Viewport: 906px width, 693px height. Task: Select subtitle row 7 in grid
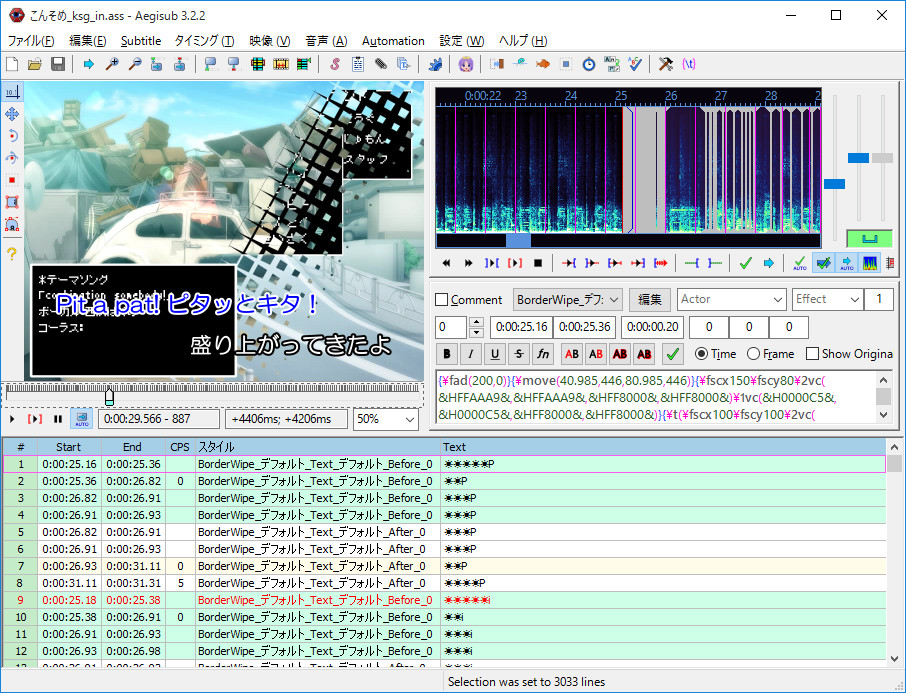coord(444,566)
